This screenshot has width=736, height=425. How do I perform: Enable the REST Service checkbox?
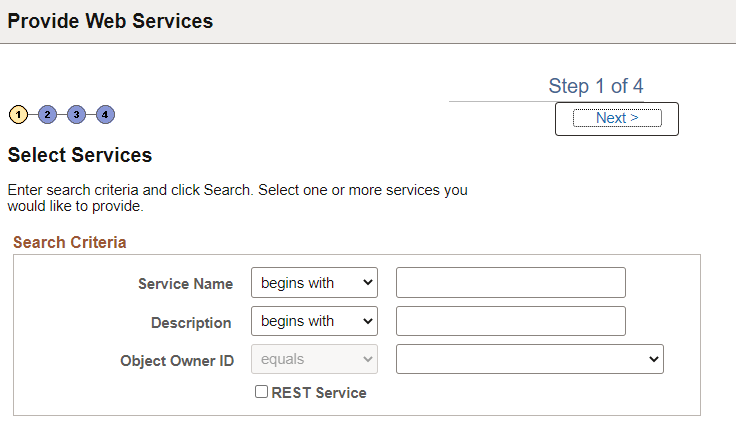(x=262, y=393)
